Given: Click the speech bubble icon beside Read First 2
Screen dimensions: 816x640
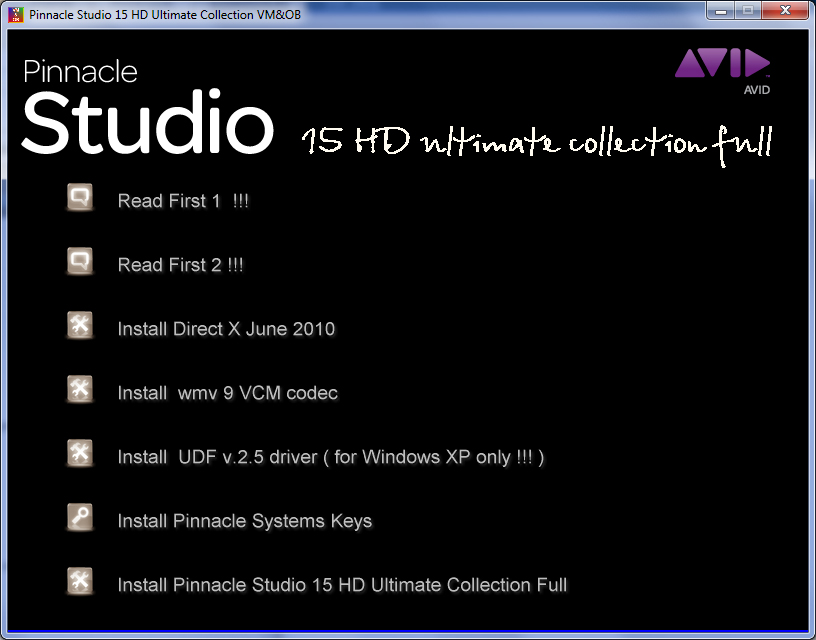Looking at the screenshot, I should point(80,261).
